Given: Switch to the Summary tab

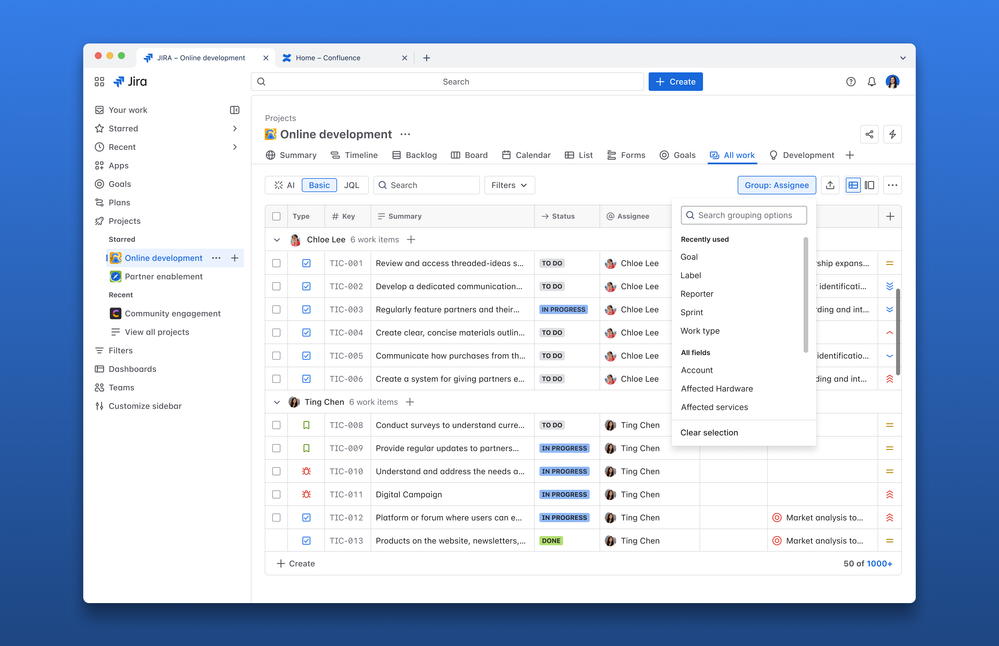Looking at the screenshot, I should coord(291,155).
